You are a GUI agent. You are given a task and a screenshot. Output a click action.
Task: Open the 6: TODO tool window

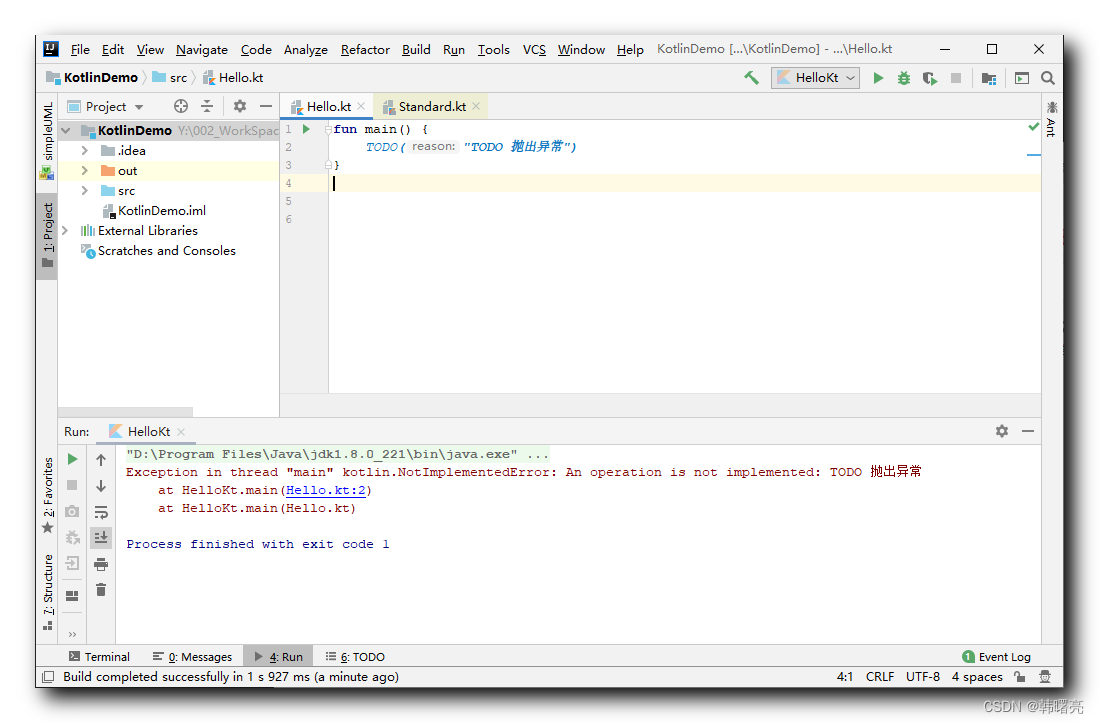(355, 656)
